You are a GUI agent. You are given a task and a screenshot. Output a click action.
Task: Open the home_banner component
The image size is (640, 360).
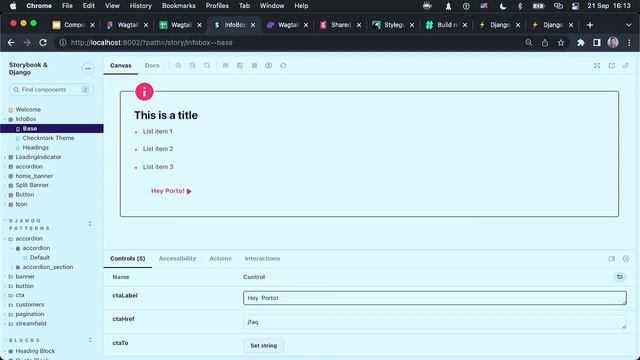pyautogui.click(x=34, y=176)
